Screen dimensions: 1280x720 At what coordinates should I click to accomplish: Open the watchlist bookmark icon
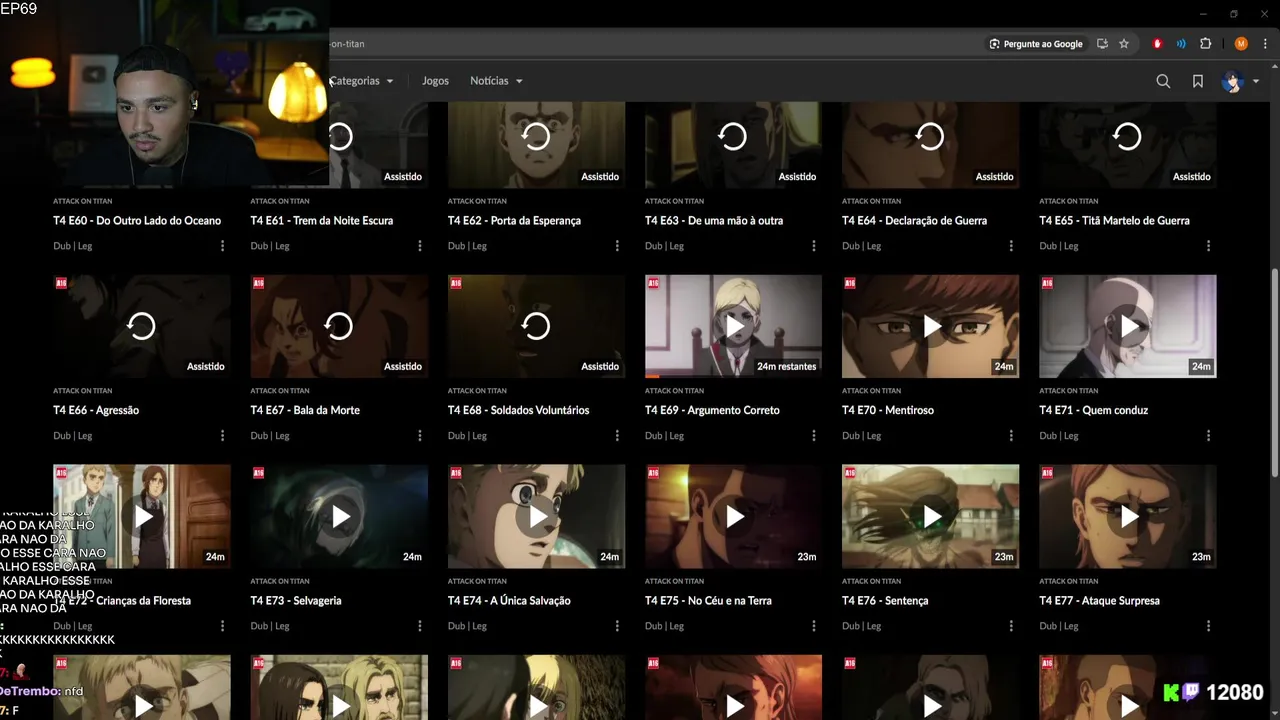click(1197, 81)
